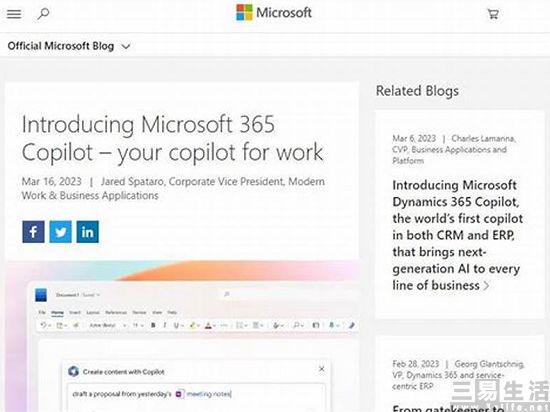Click the chevron next to Official Microsoft Blog
Viewport: 550px width, 412px height.
pyautogui.click(x=126, y=46)
